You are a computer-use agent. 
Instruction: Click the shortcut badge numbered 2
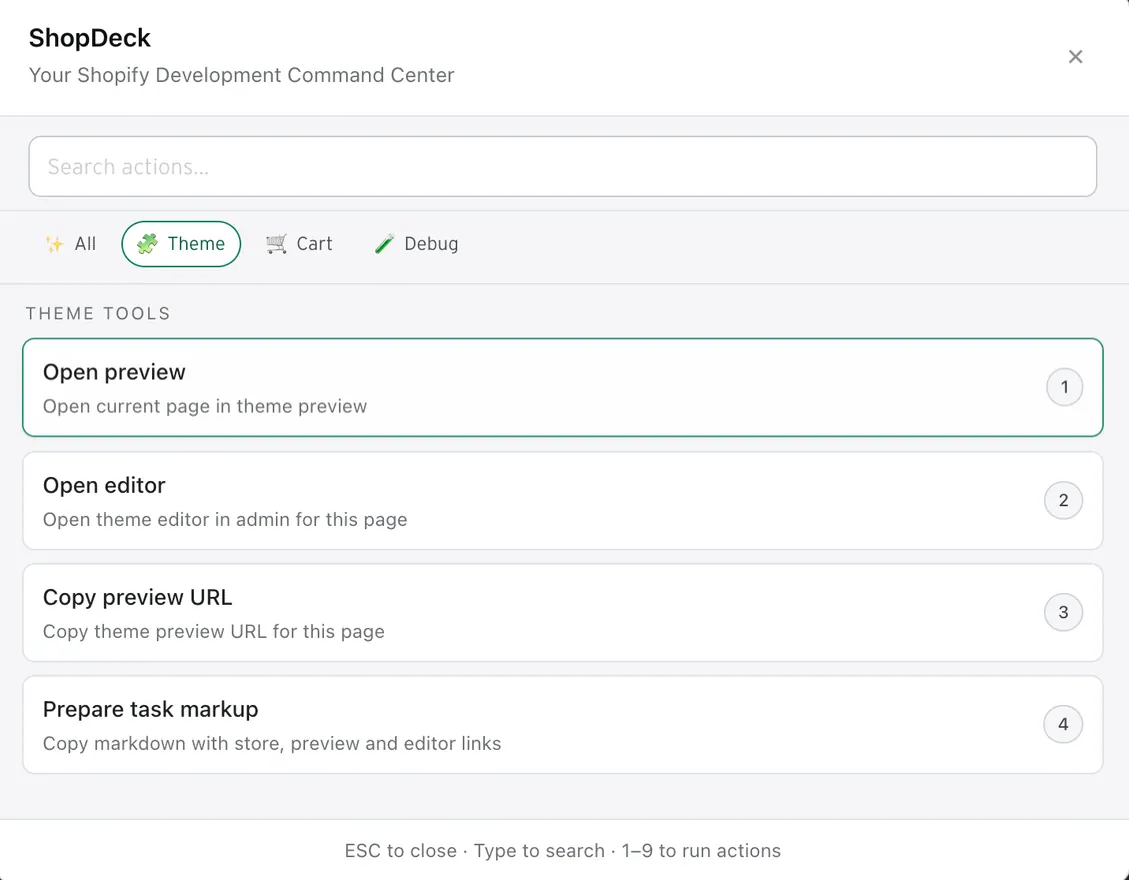point(1063,500)
